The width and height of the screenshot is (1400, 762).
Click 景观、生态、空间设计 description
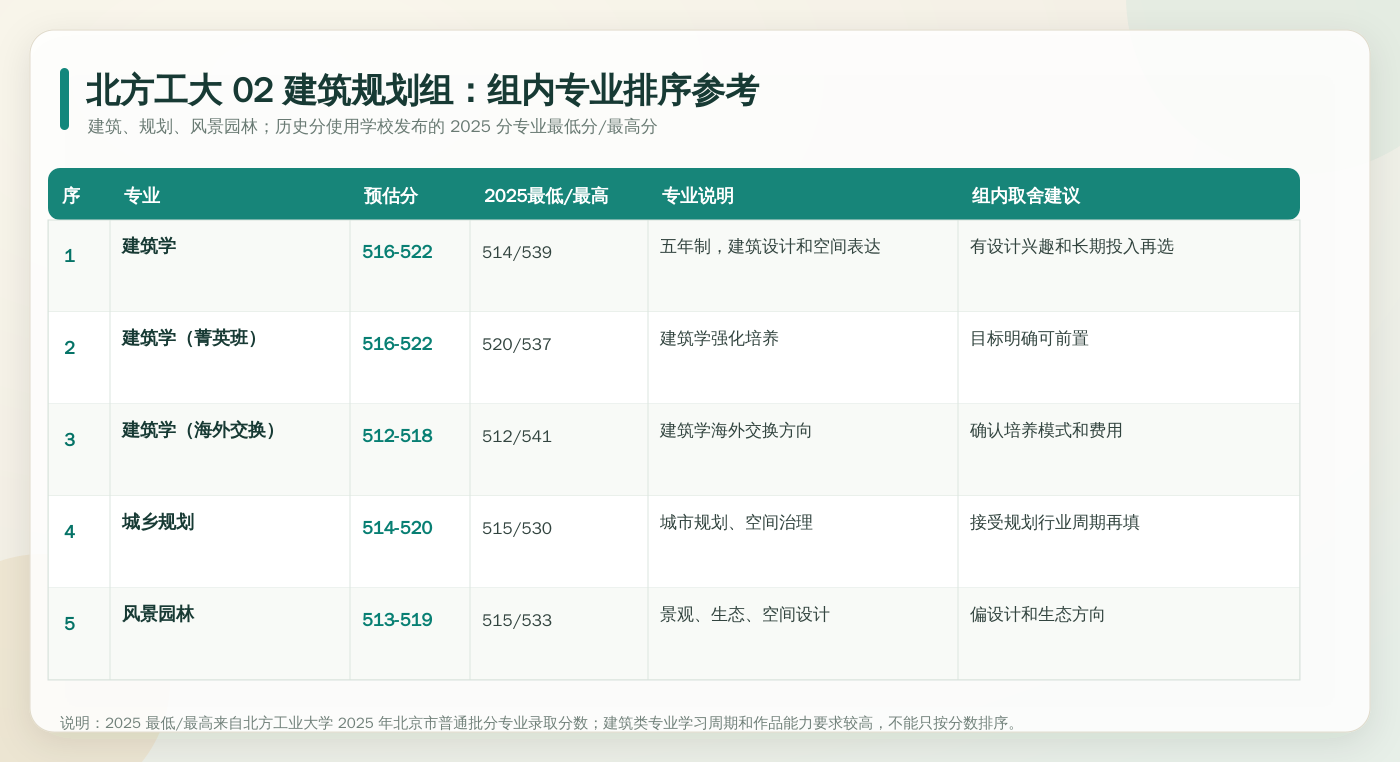click(x=745, y=614)
